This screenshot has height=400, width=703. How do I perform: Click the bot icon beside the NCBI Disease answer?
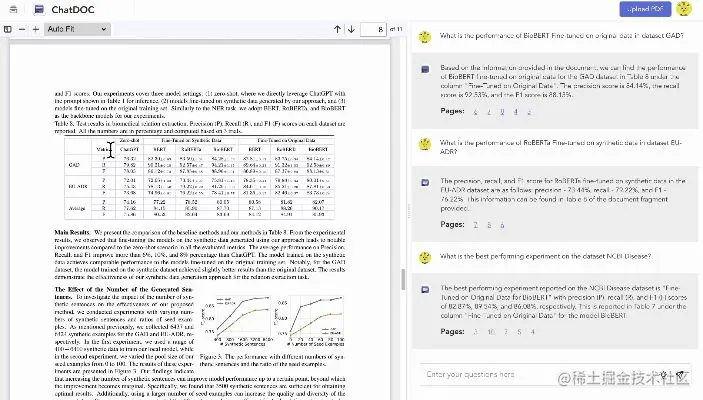pos(425,289)
